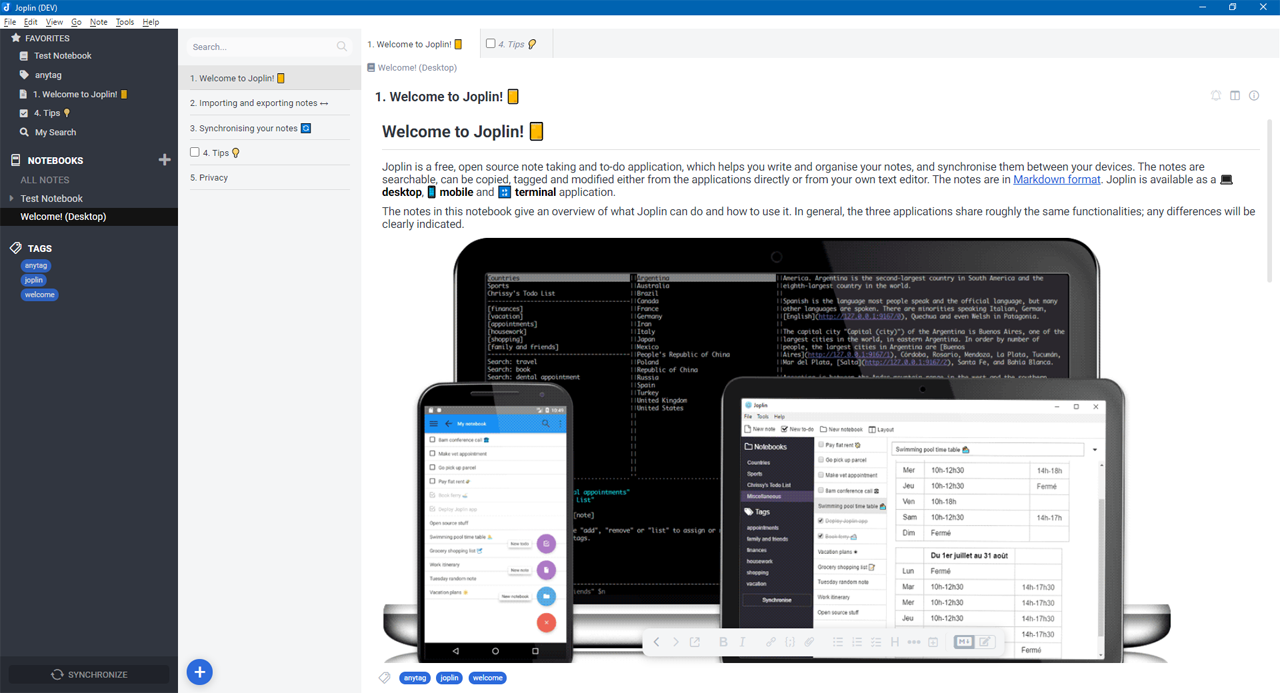This screenshot has width=1280, height=693.
Task: Switch to rich text editor mode
Action: [x=986, y=642]
